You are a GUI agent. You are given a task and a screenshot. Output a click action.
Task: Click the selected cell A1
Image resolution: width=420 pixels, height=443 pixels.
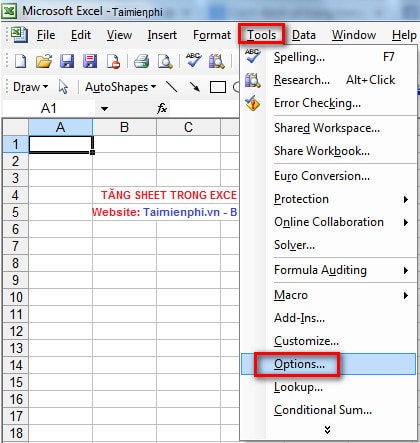(61, 144)
